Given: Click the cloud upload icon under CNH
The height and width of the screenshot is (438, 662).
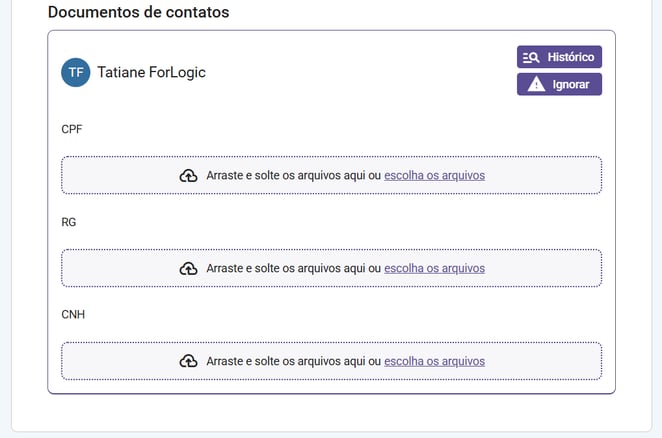Looking at the screenshot, I should pyautogui.click(x=188, y=362).
